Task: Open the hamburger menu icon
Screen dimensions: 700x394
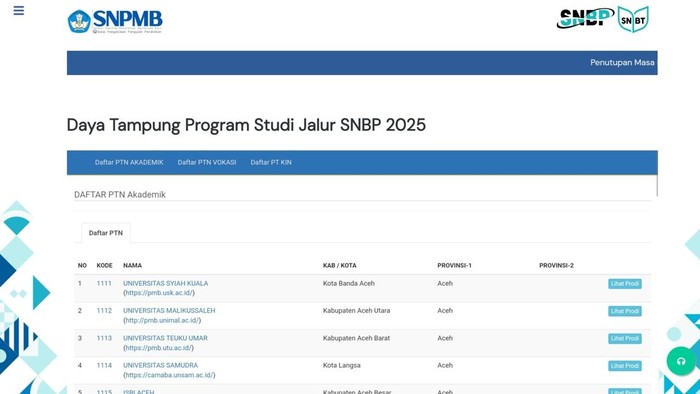Action: coord(19,10)
